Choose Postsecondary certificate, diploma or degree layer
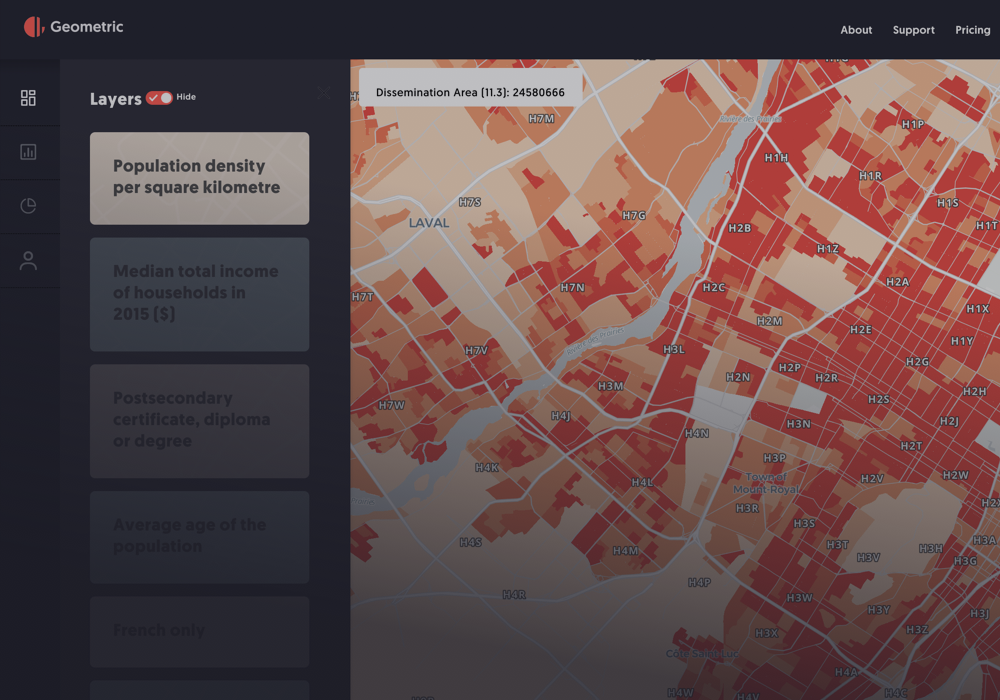Image resolution: width=1000 pixels, height=700 pixels. [199, 420]
